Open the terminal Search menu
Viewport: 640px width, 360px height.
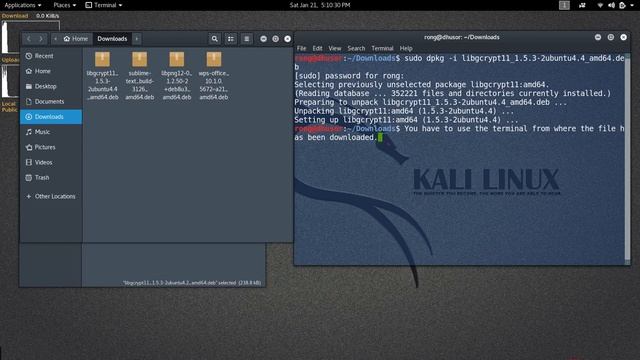[x=356, y=48]
